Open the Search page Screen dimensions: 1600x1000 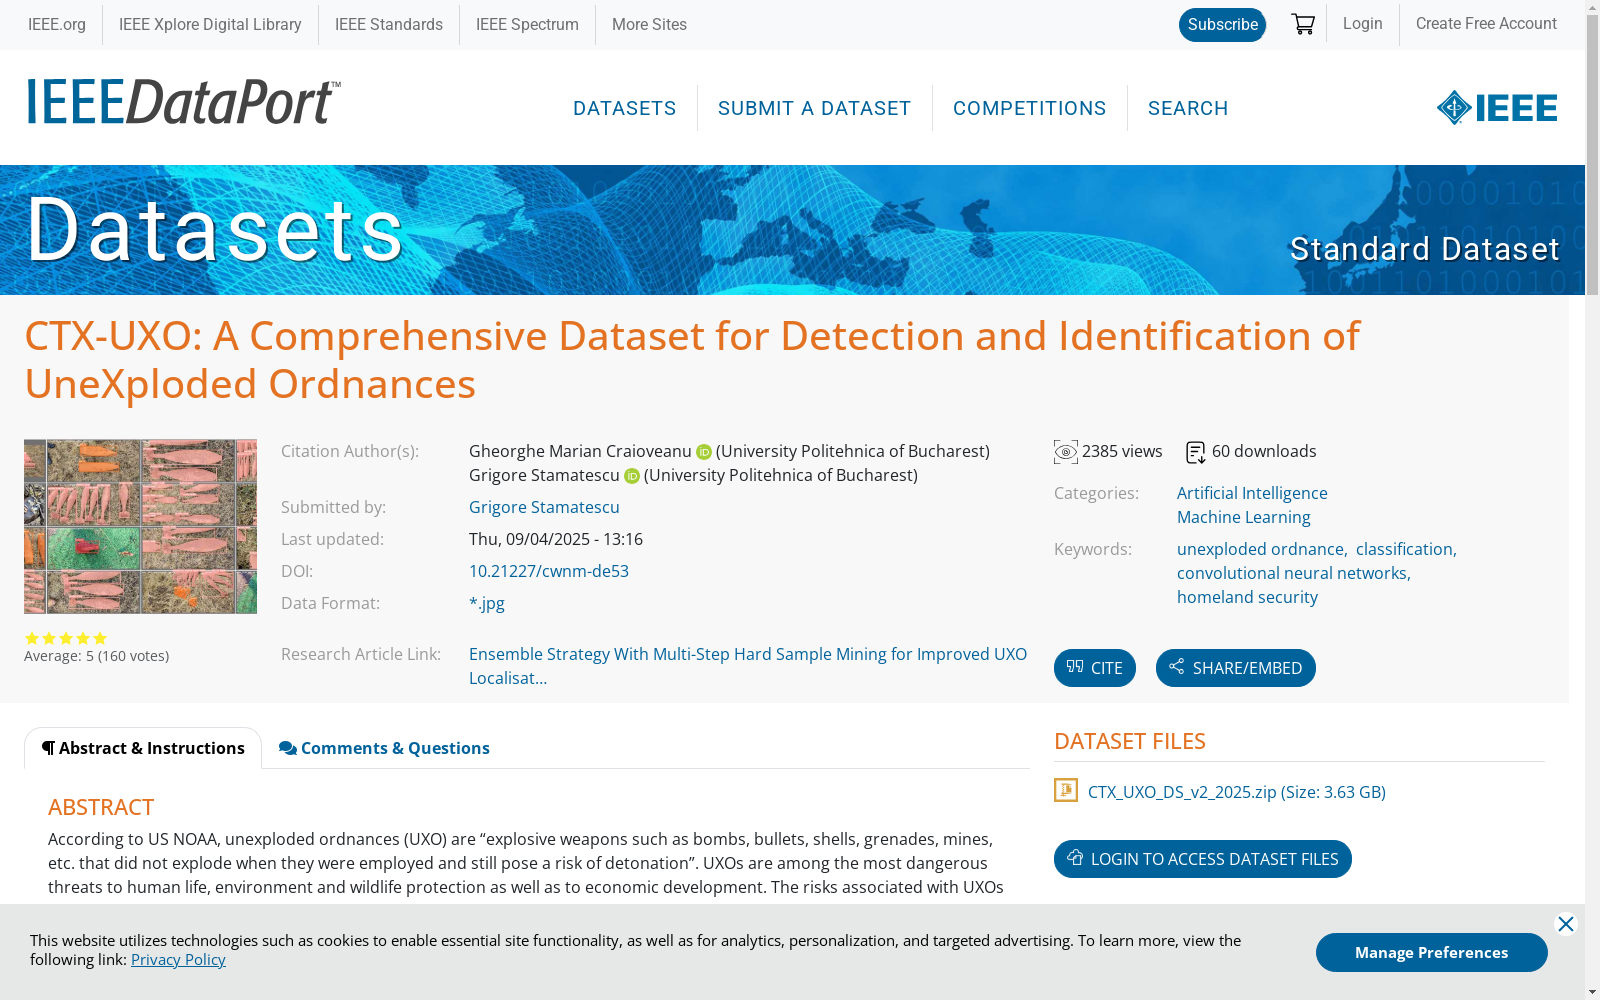pos(1188,108)
